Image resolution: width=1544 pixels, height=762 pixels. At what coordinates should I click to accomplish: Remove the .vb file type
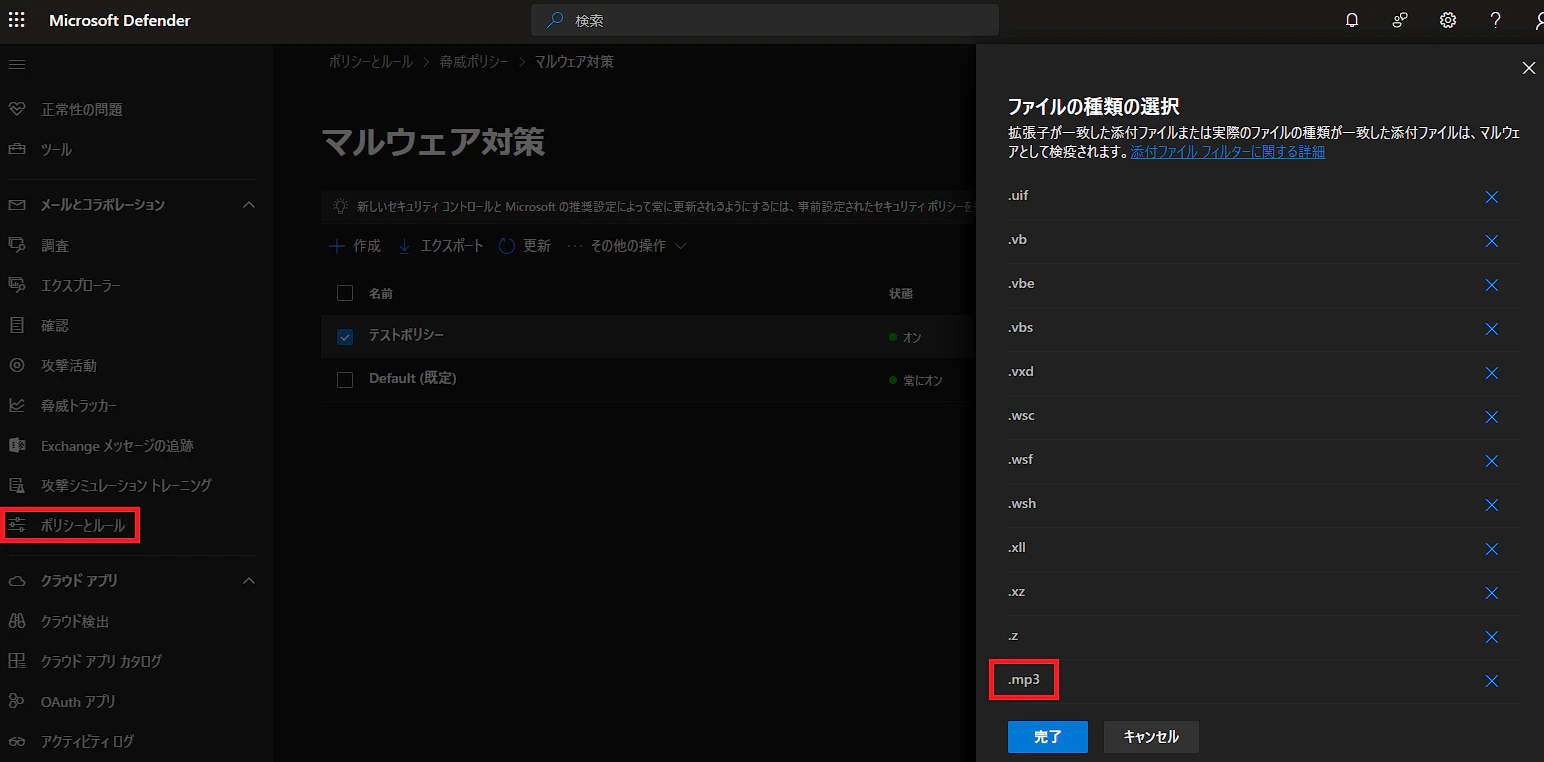(x=1492, y=241)
